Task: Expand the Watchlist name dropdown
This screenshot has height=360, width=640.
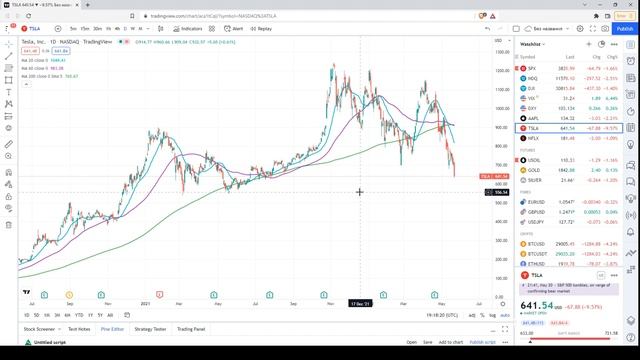Action: coord(533,44)
